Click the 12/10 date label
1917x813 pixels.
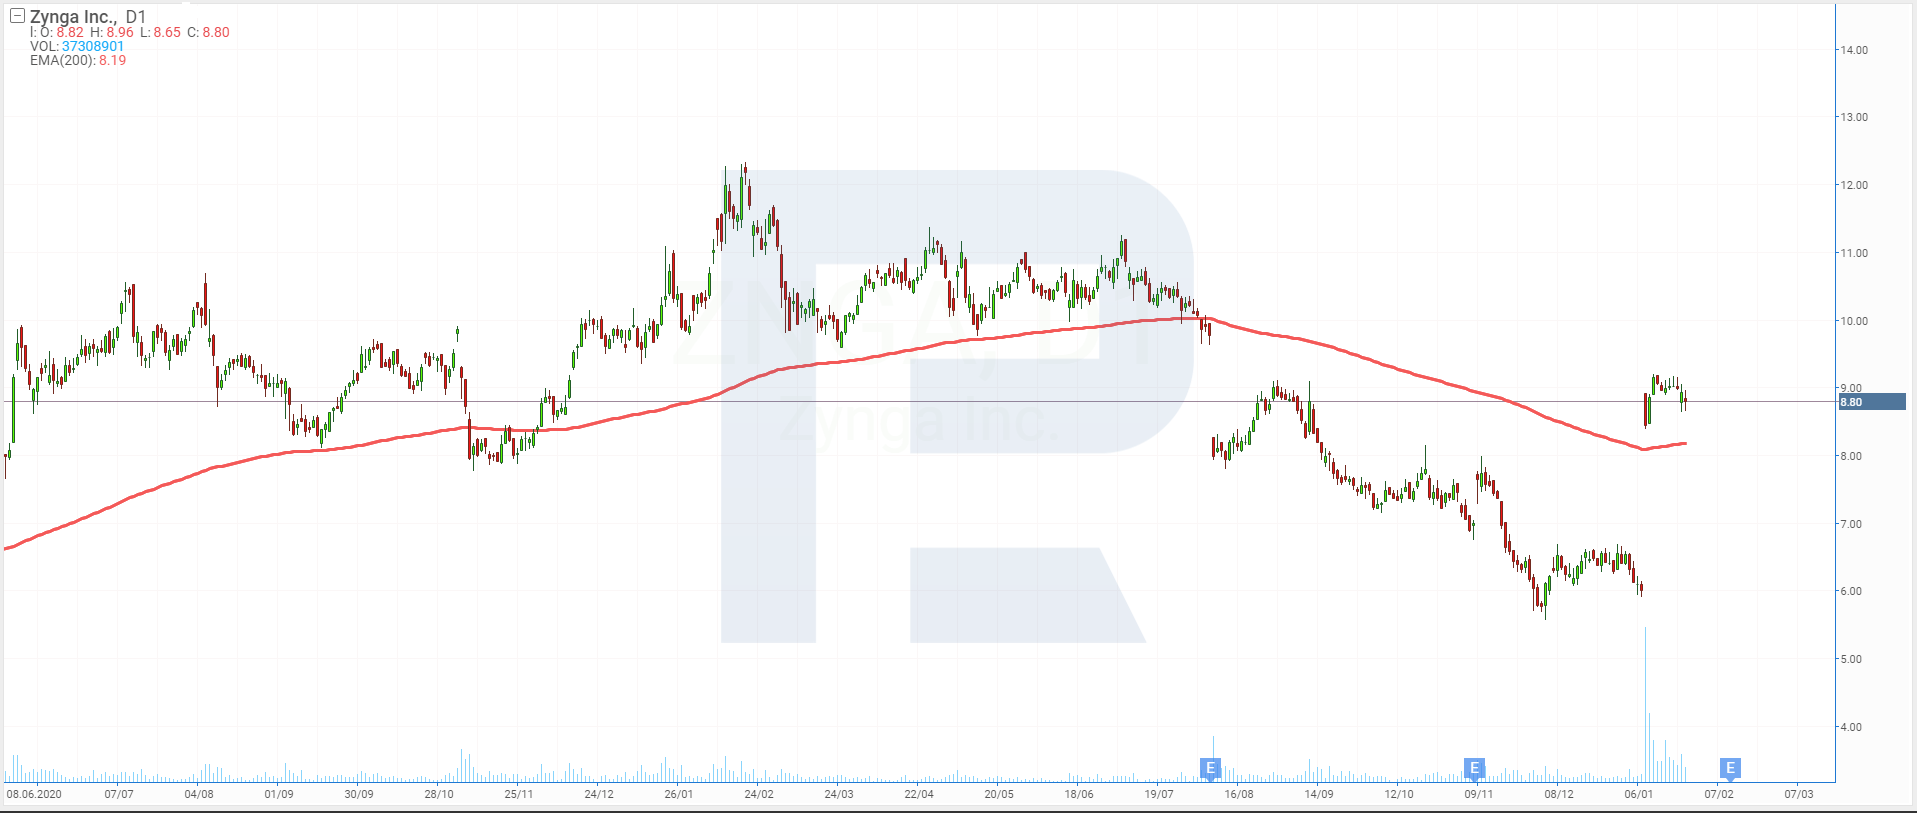click(x=1399, y=794)
